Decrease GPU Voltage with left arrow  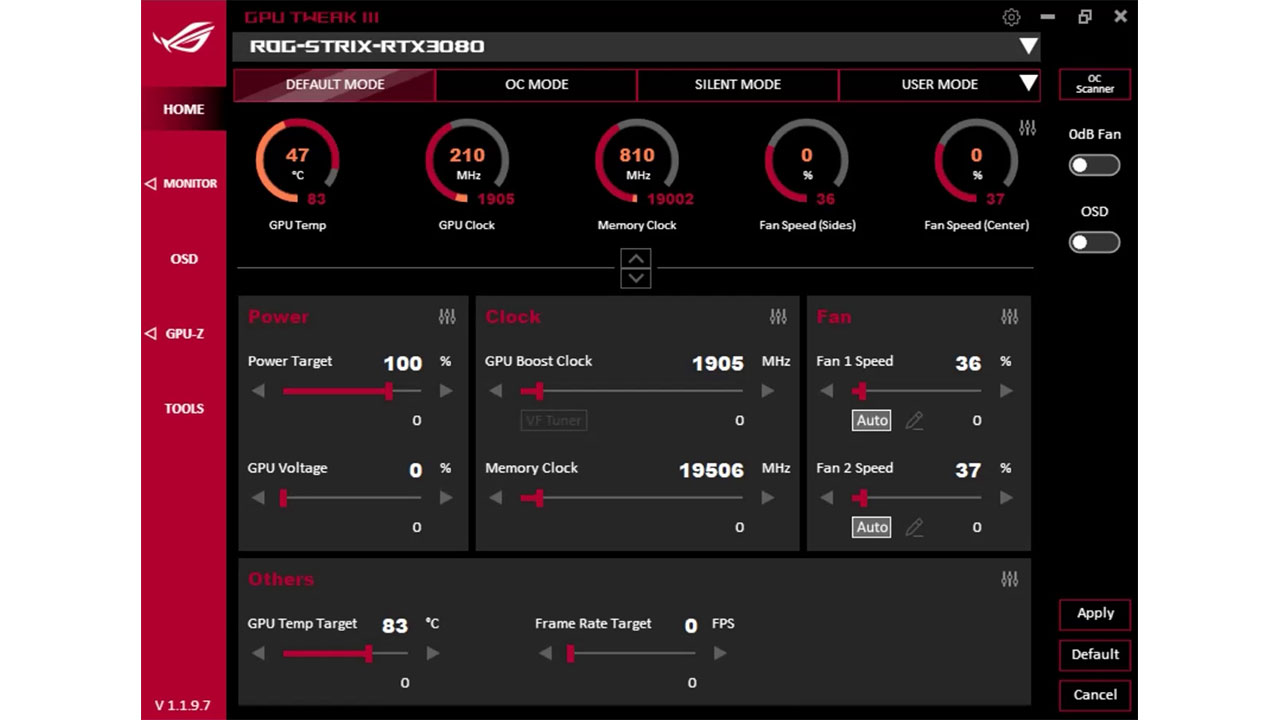coord(258,498)
